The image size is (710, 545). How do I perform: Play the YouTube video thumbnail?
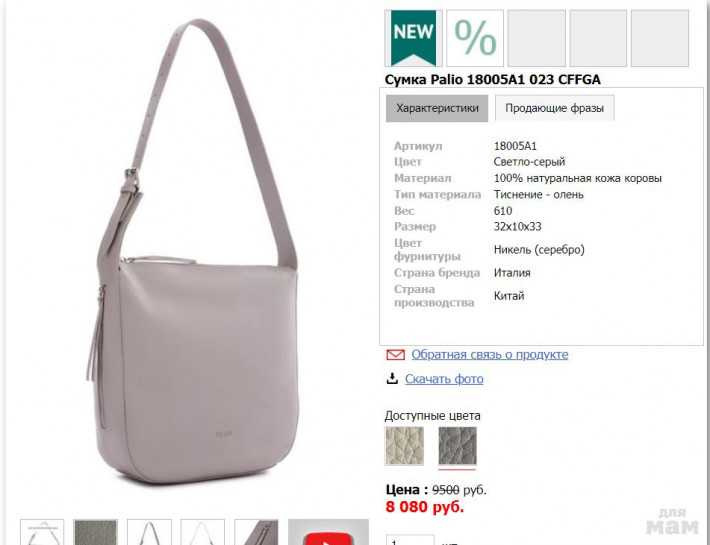(x=329, y=532)
